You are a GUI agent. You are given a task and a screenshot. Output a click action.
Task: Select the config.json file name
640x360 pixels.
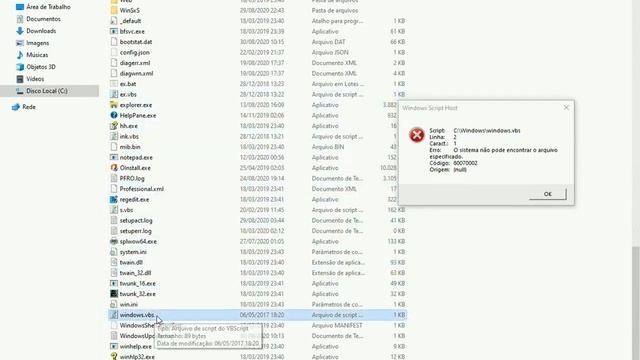click(x=135, y=53)
